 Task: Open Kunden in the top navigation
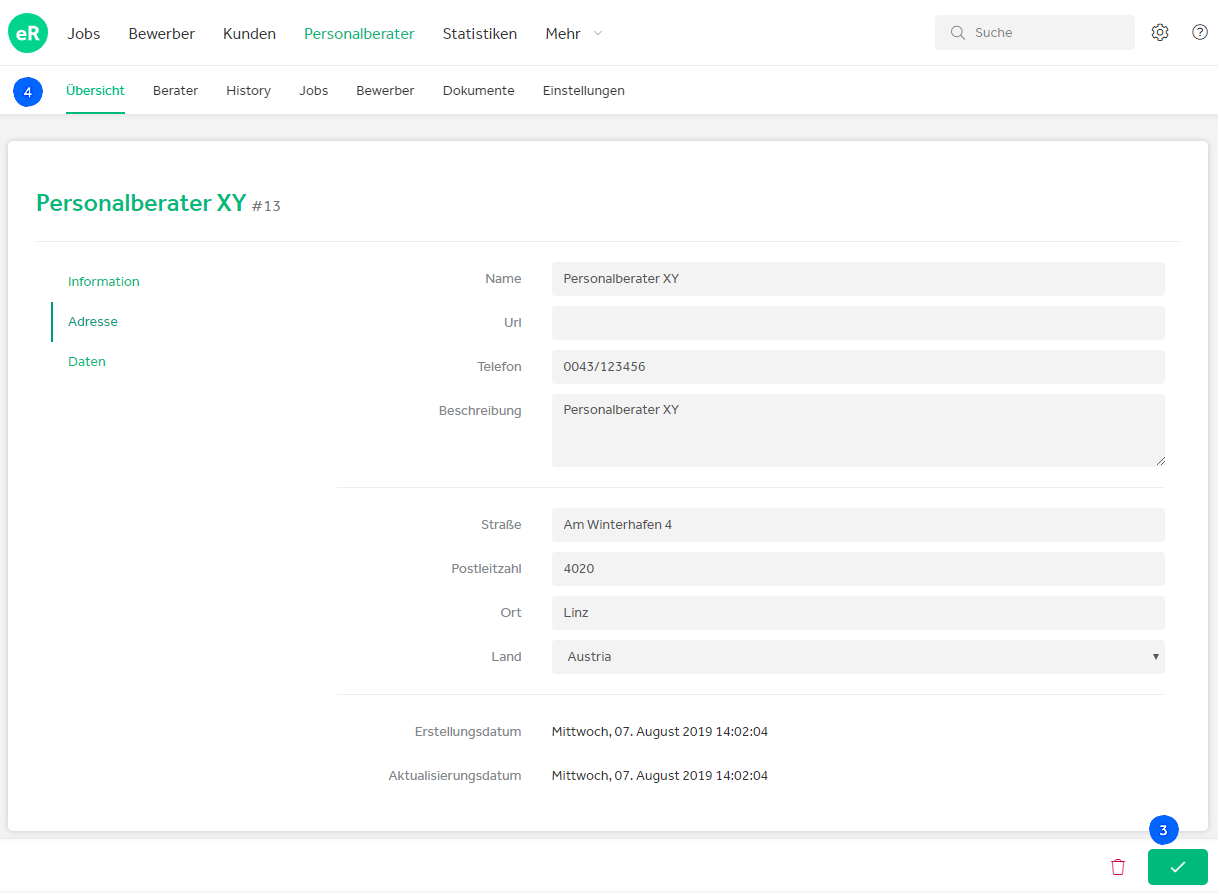pos(249,33)
